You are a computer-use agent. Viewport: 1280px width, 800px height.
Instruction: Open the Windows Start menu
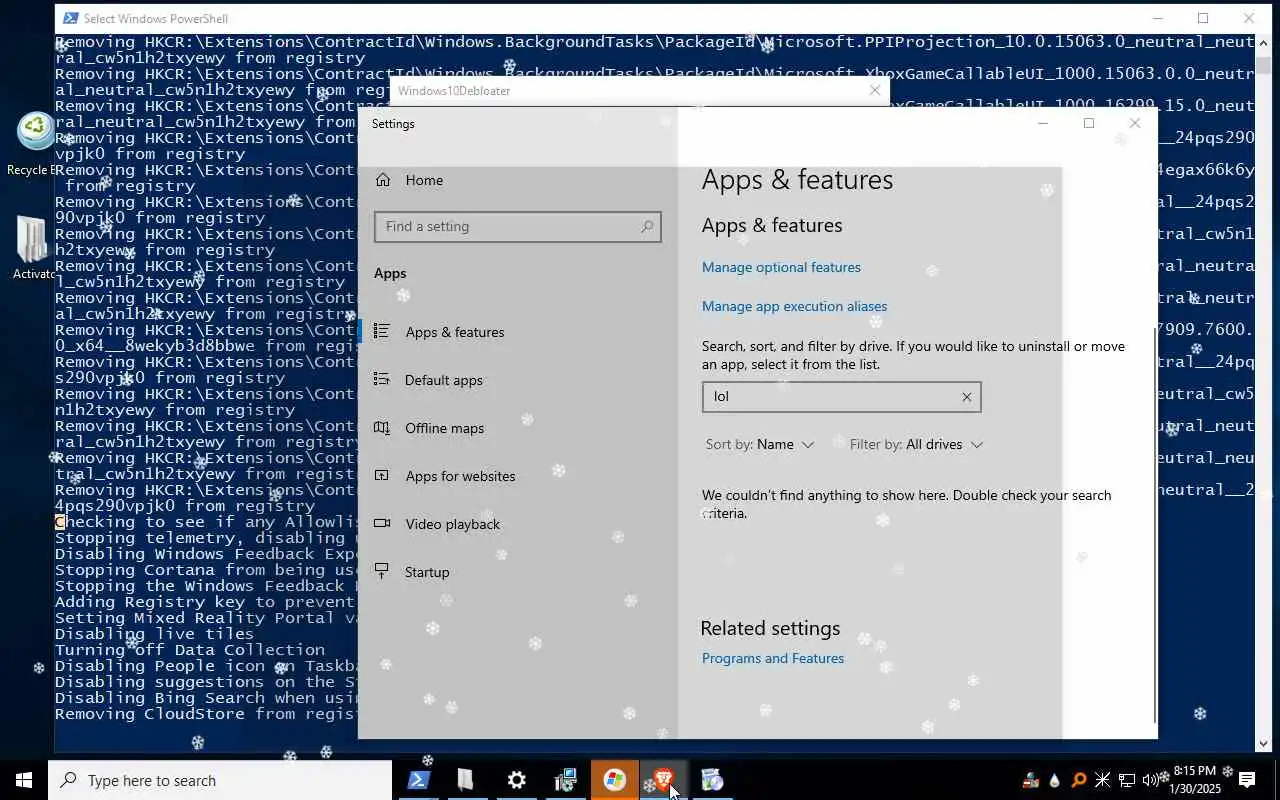[x=24, y=780]
